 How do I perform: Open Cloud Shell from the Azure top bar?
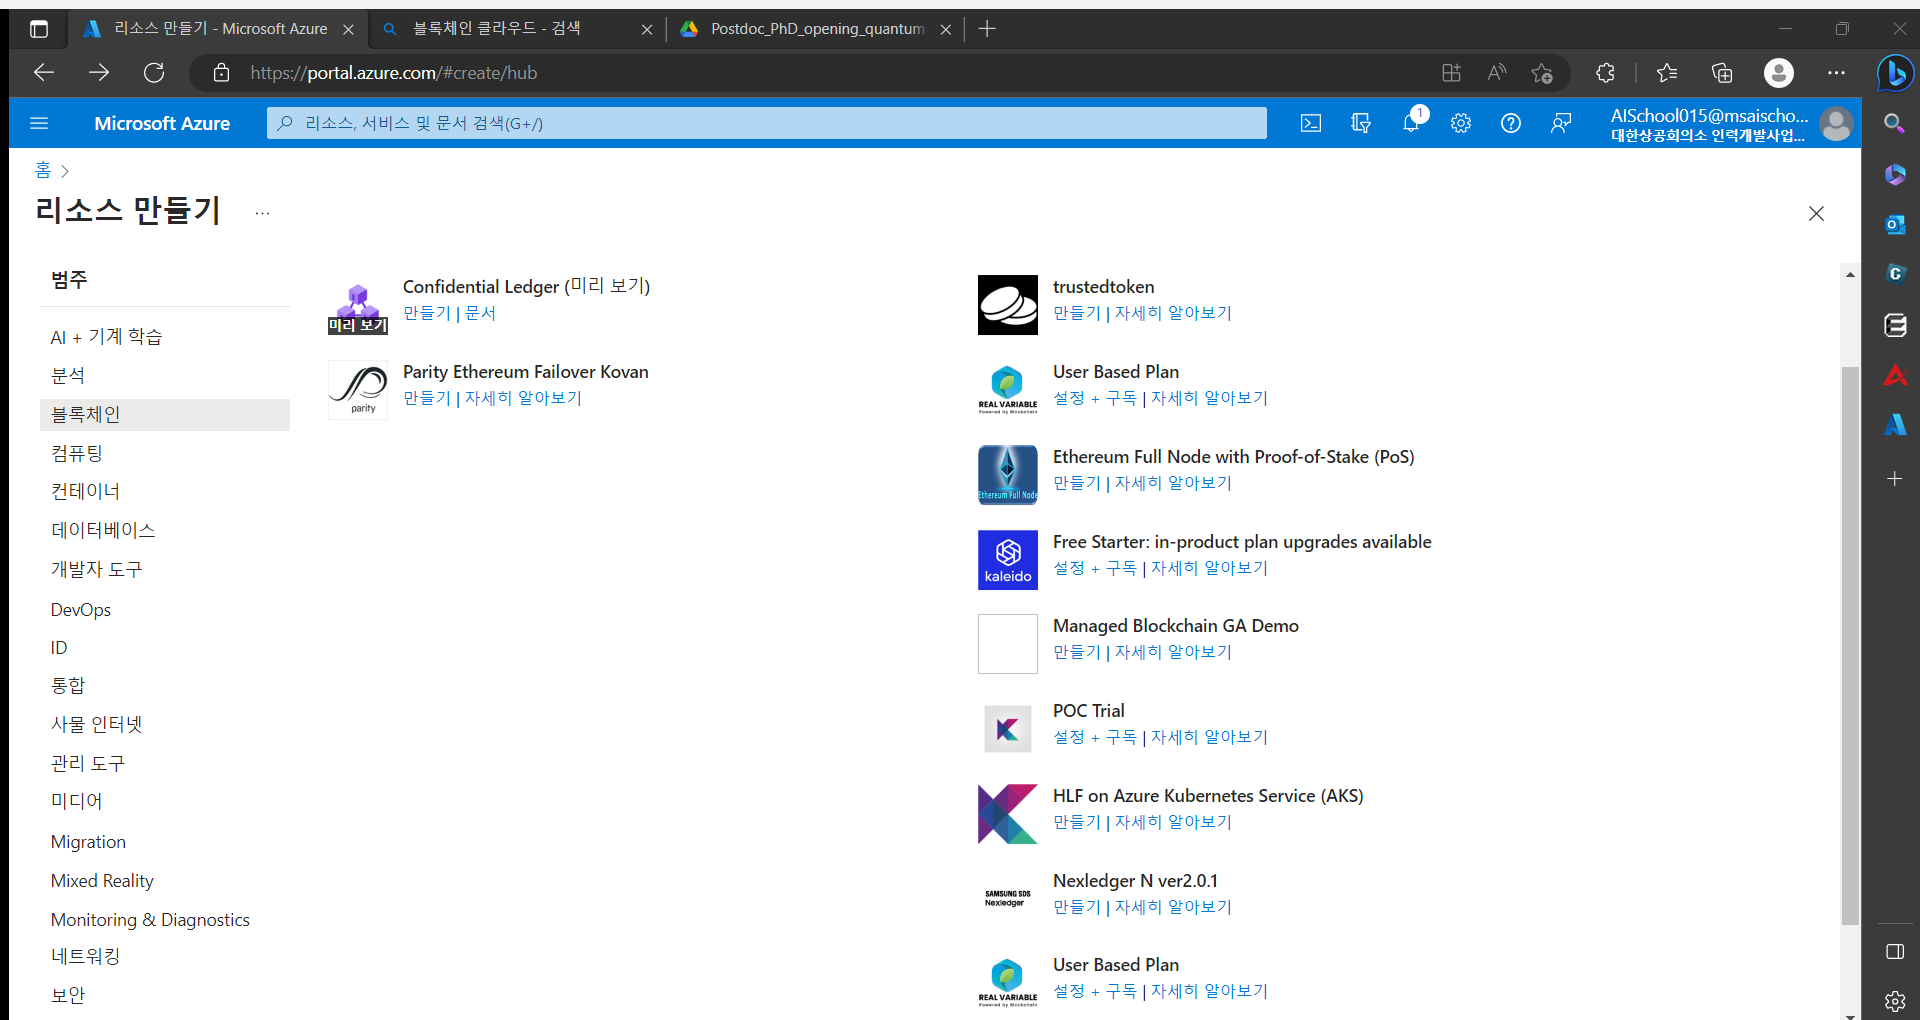point(1310,123)
